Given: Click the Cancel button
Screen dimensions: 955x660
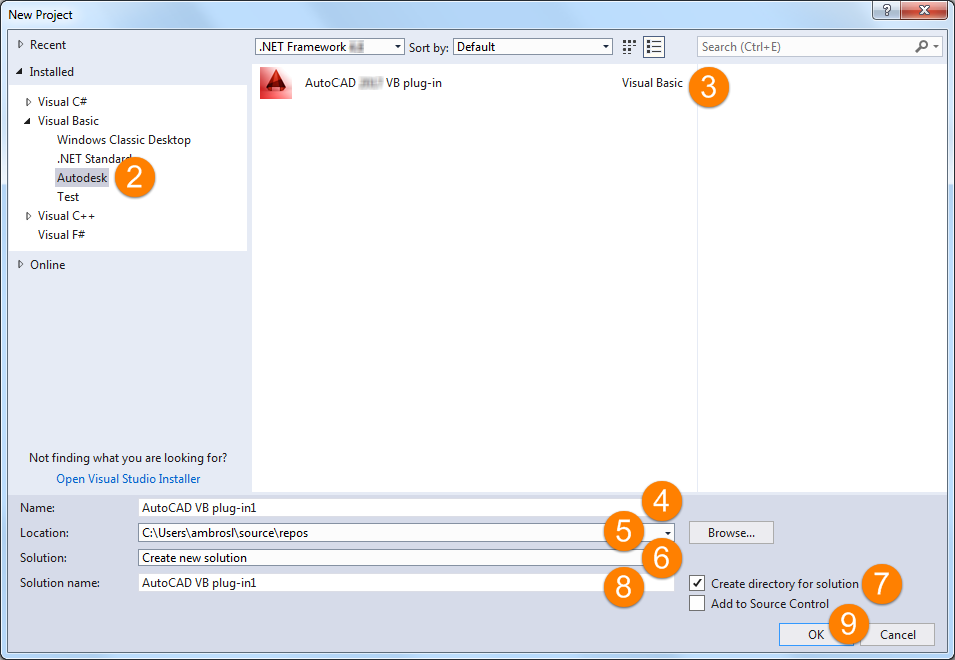Looking at the screenshot, I should pos(897,634).
